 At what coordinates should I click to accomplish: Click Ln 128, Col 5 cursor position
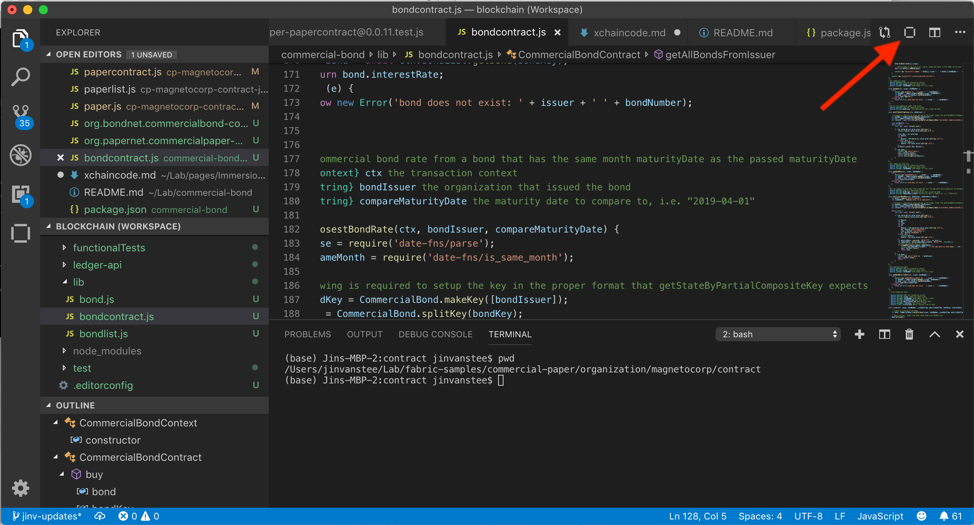[x=698, y=516]
